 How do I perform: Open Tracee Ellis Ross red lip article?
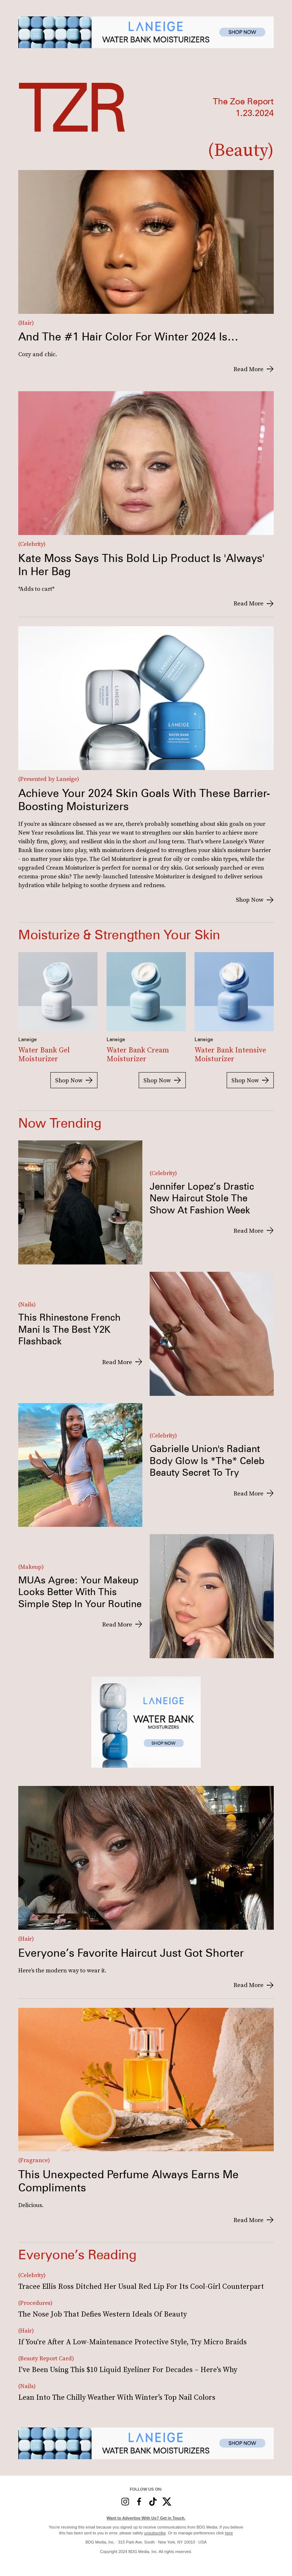click(141, 2286)
